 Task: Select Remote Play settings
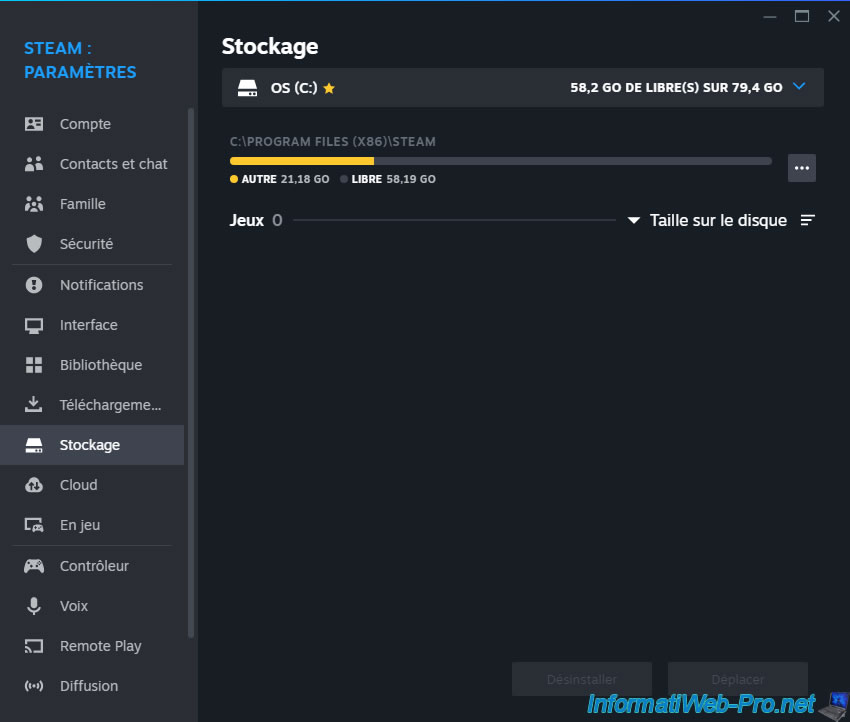coord(92,646)
